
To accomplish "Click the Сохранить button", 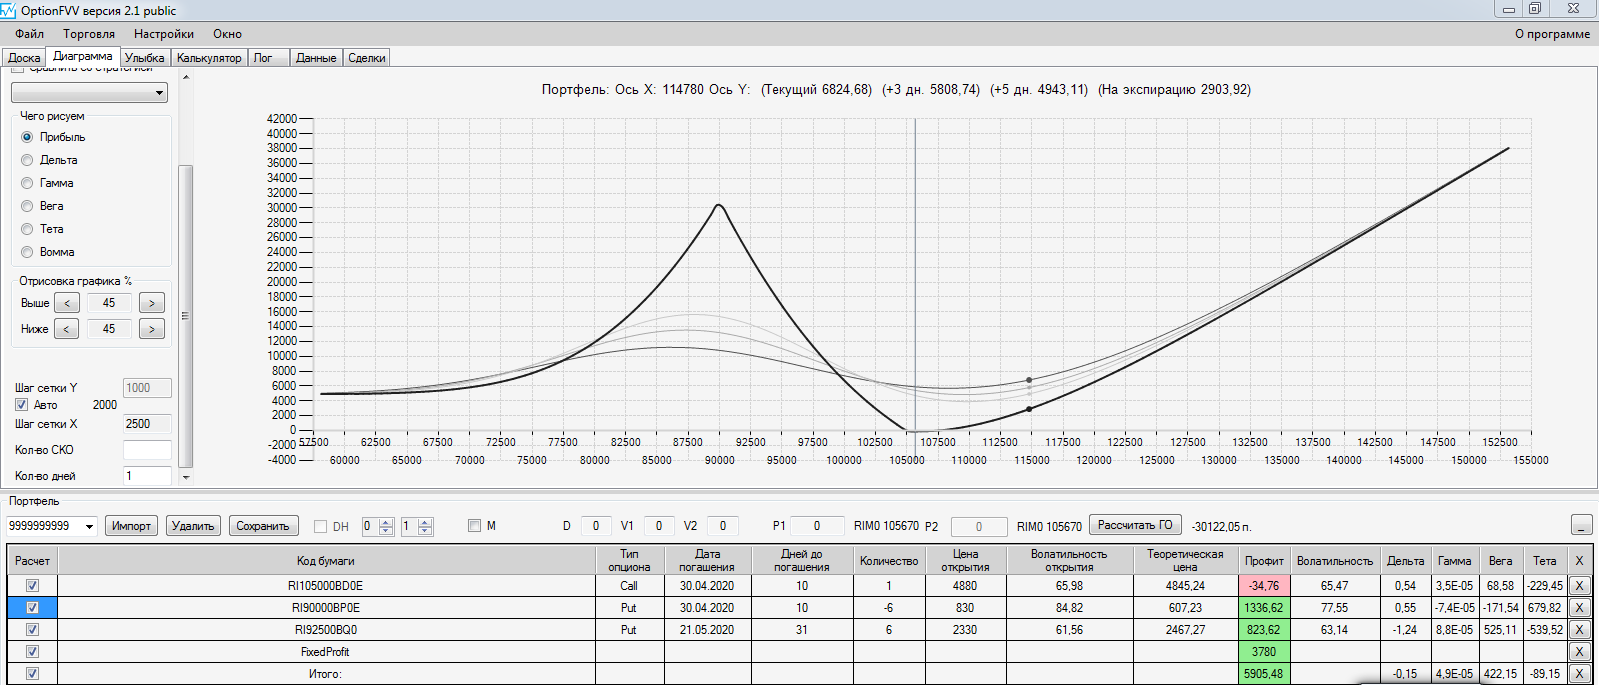I will pos(263,526).
